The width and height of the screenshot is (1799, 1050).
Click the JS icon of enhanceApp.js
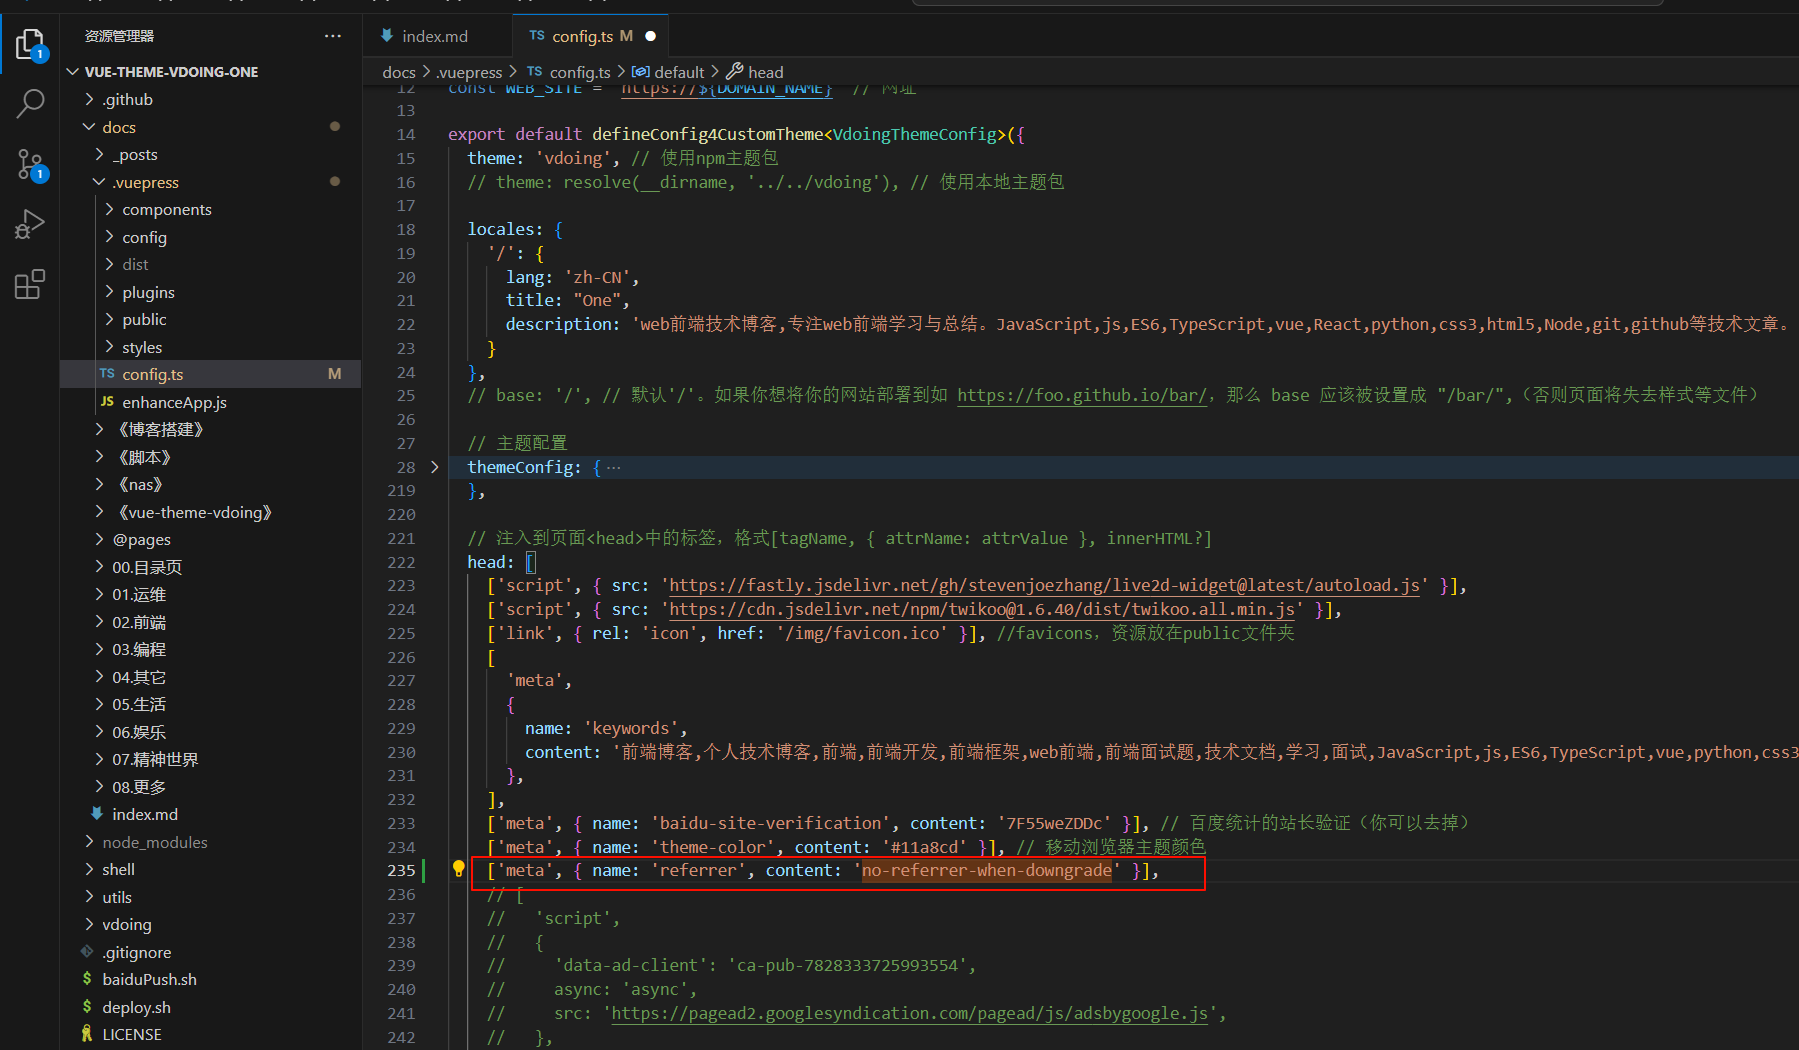click(x=107, y=402)
